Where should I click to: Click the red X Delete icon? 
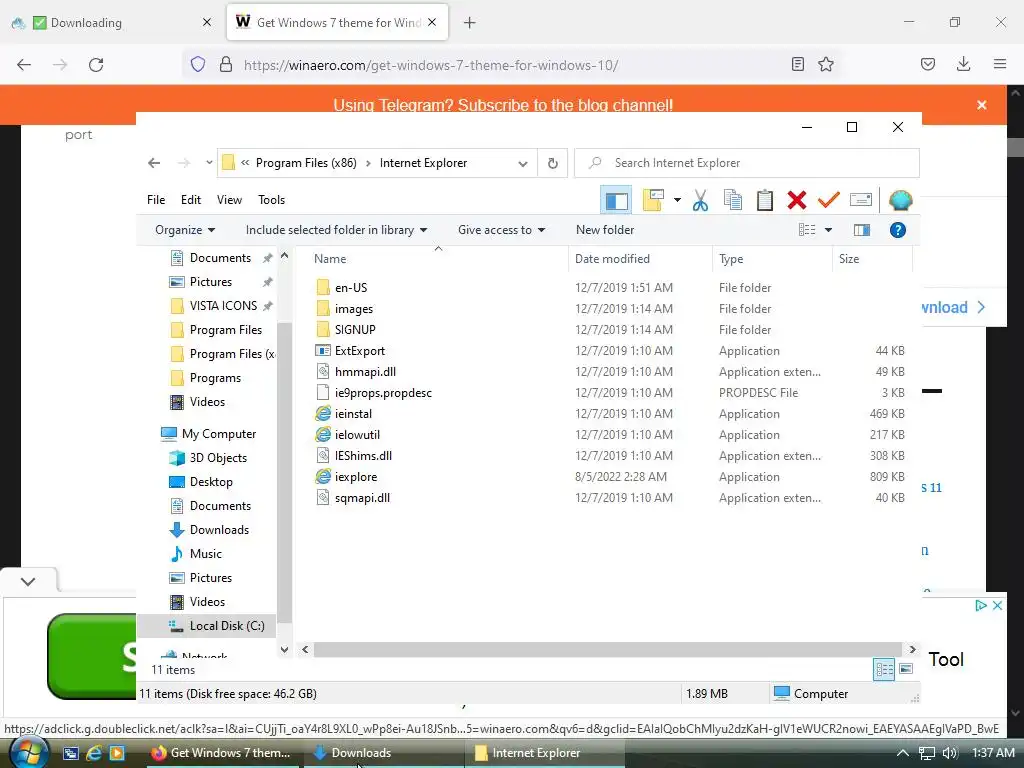coord(797,200)
